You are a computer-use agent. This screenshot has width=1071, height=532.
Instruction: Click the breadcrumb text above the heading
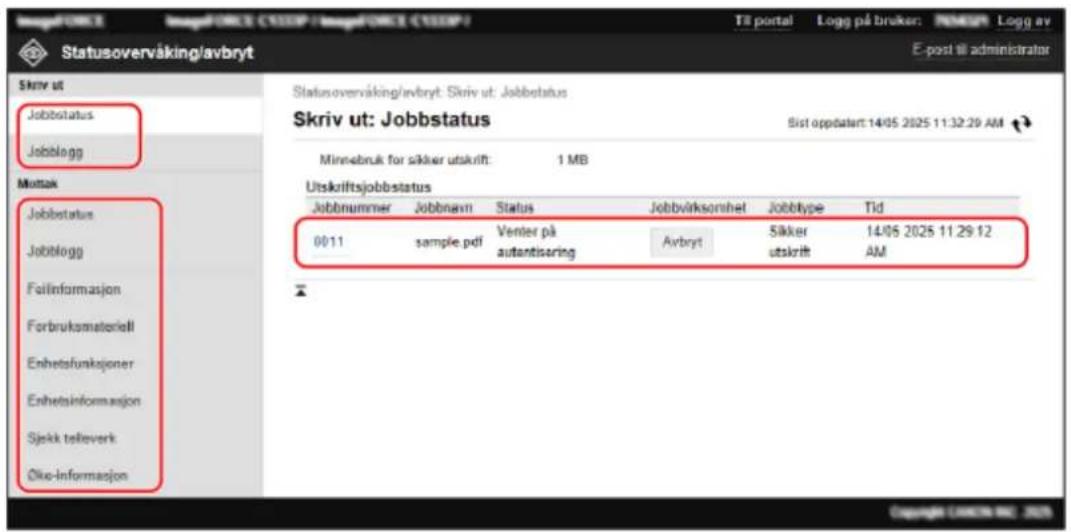click(x=430, y=92)
